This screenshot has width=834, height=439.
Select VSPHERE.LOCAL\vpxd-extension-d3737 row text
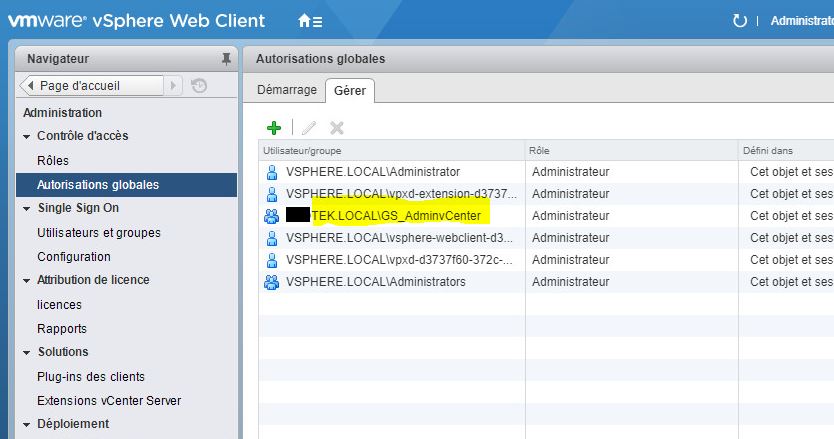point(401,194)
